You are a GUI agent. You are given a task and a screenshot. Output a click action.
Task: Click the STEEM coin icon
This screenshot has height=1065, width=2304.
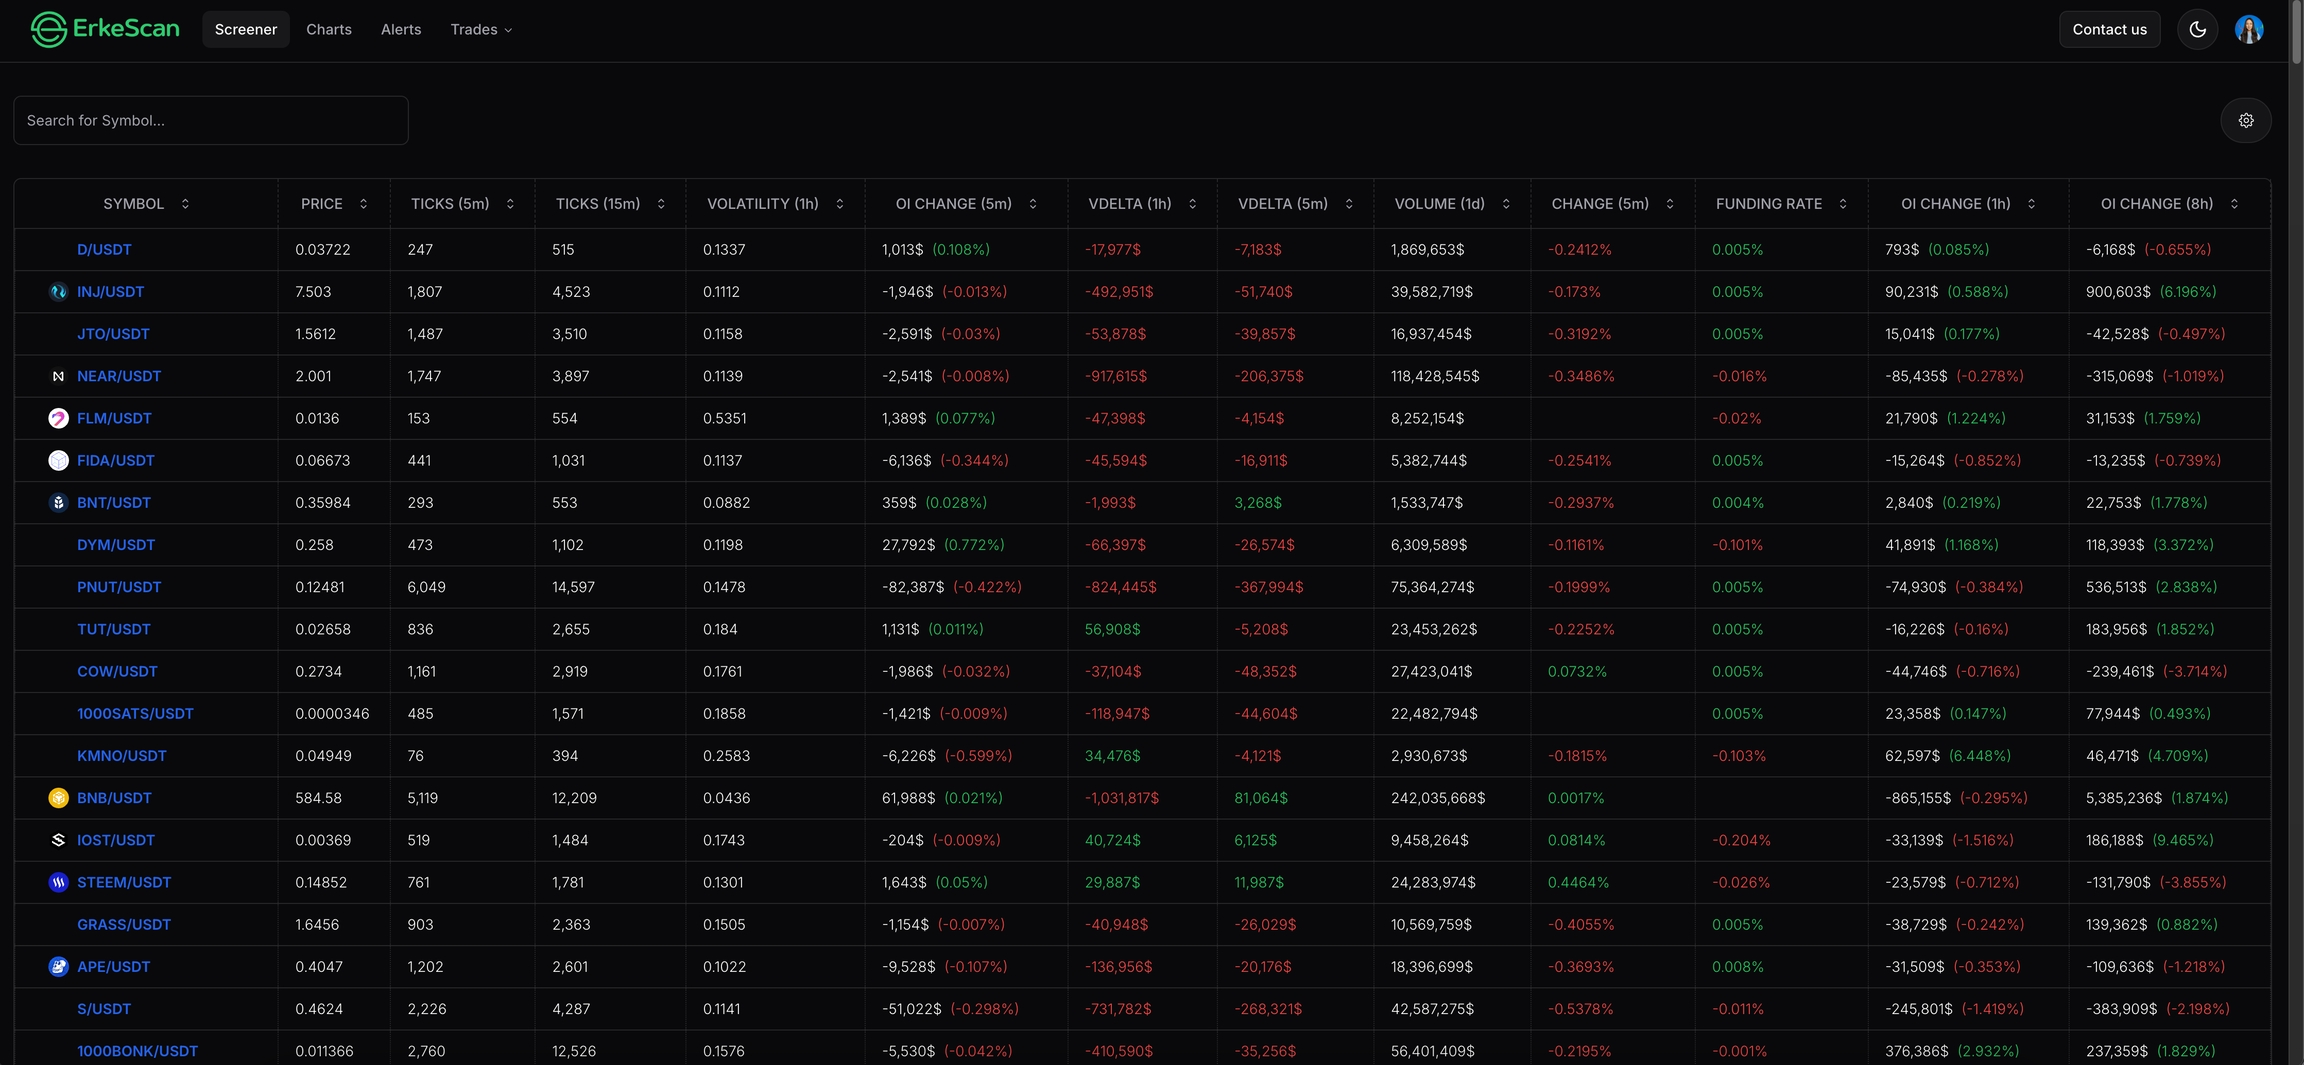pos(58,882)
